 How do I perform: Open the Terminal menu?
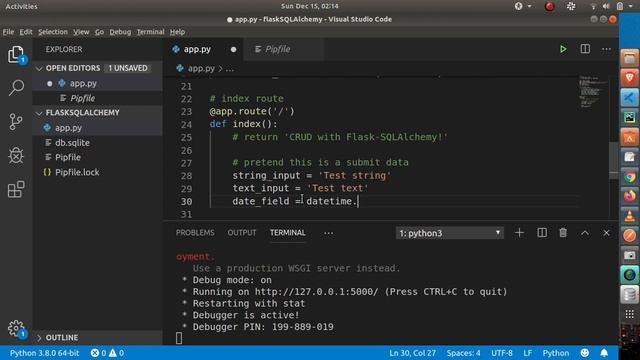150,32
